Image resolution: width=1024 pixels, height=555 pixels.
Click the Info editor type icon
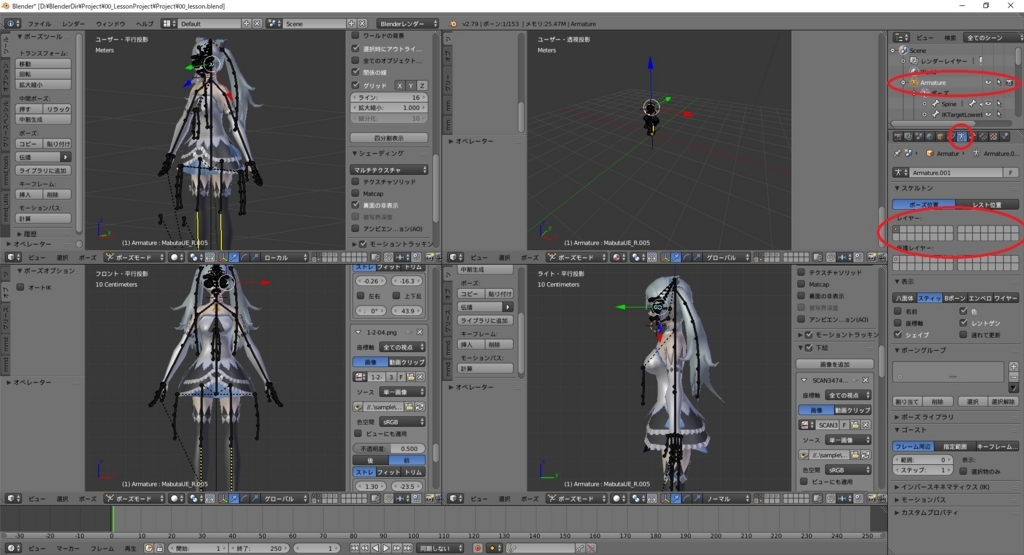coord(12,24)
